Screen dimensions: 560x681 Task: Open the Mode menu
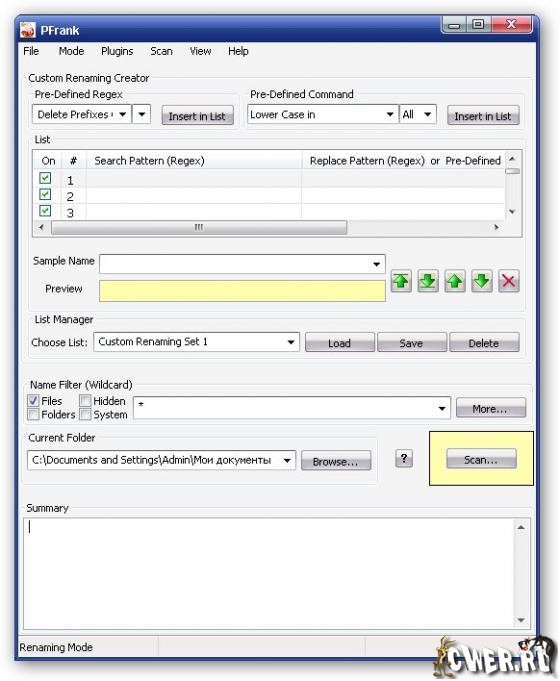click(71, 51)
